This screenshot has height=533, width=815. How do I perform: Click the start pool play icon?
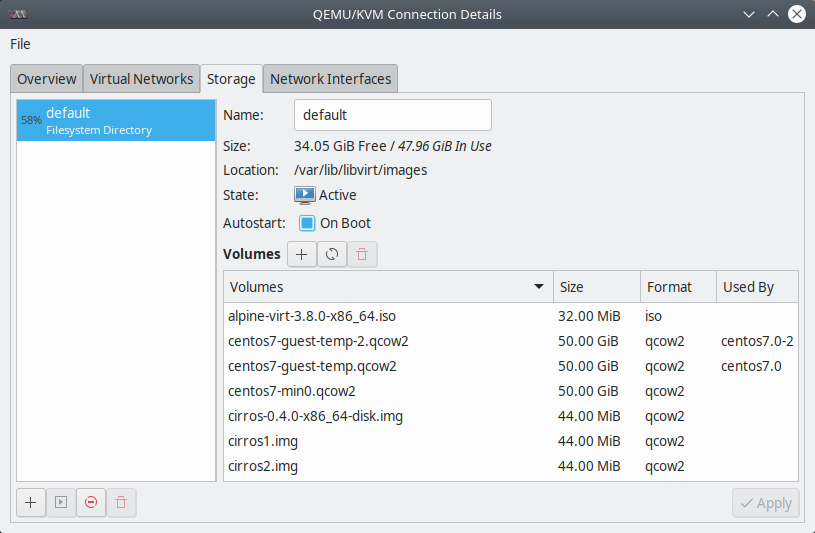click(61, 502)
